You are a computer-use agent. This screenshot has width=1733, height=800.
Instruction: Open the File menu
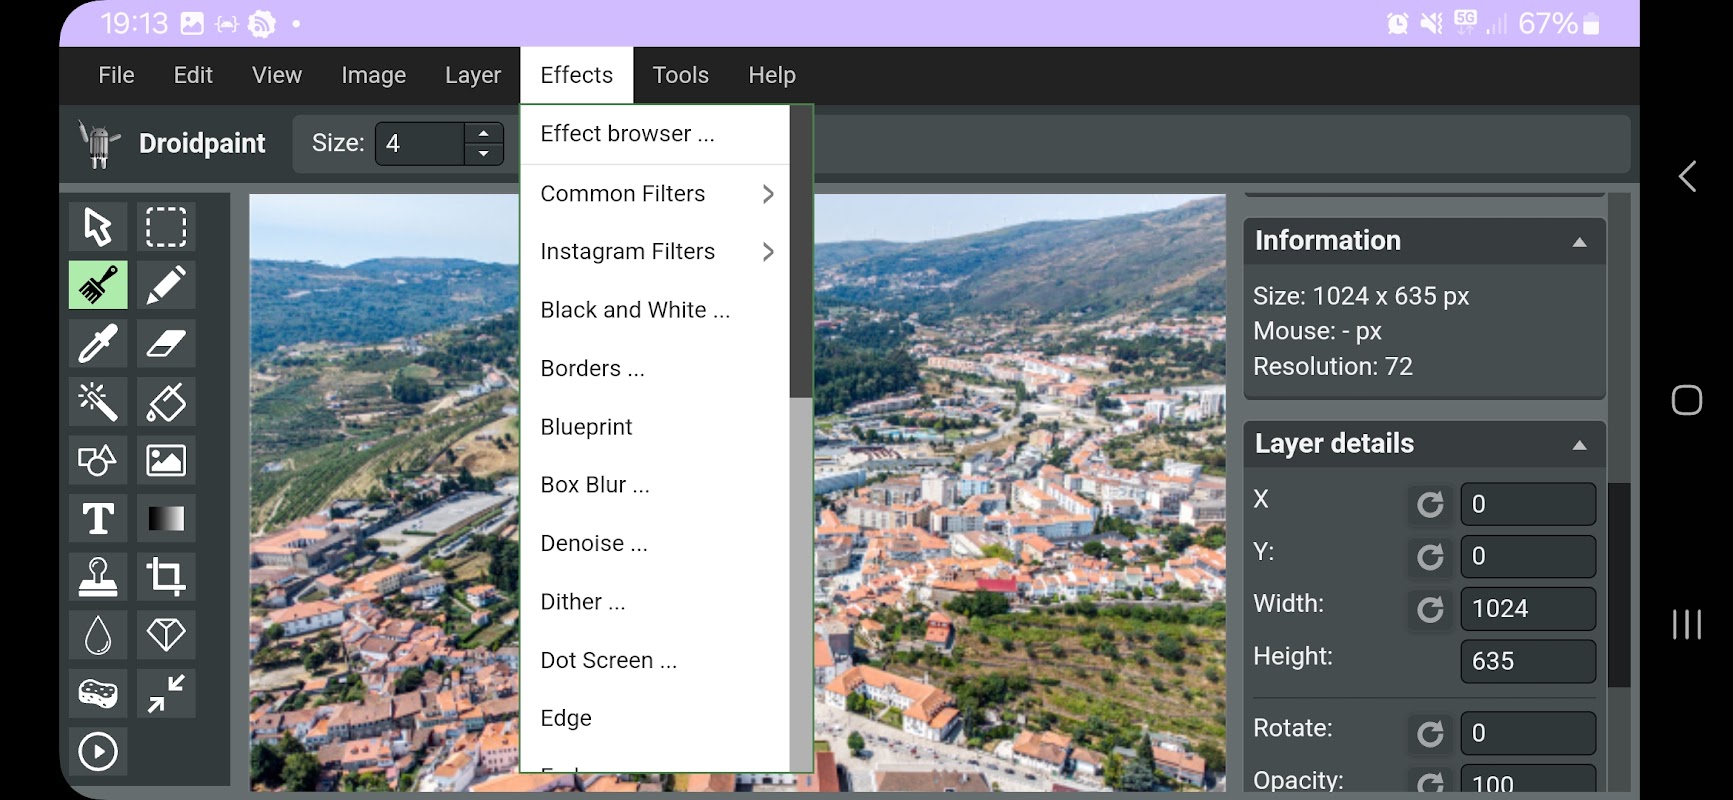point(116,75)
